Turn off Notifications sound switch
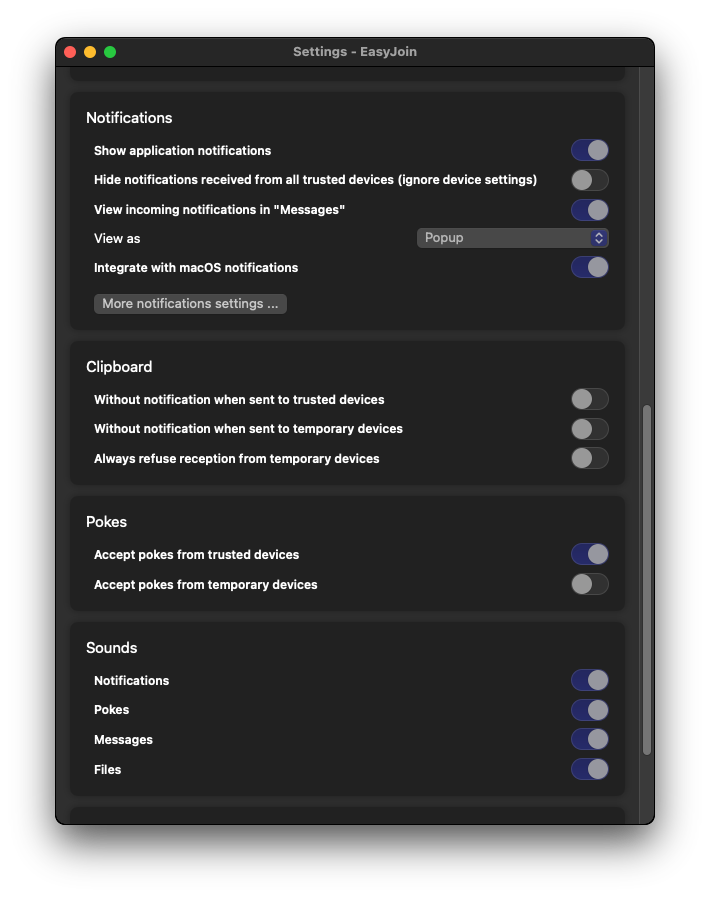 point(589,680)
